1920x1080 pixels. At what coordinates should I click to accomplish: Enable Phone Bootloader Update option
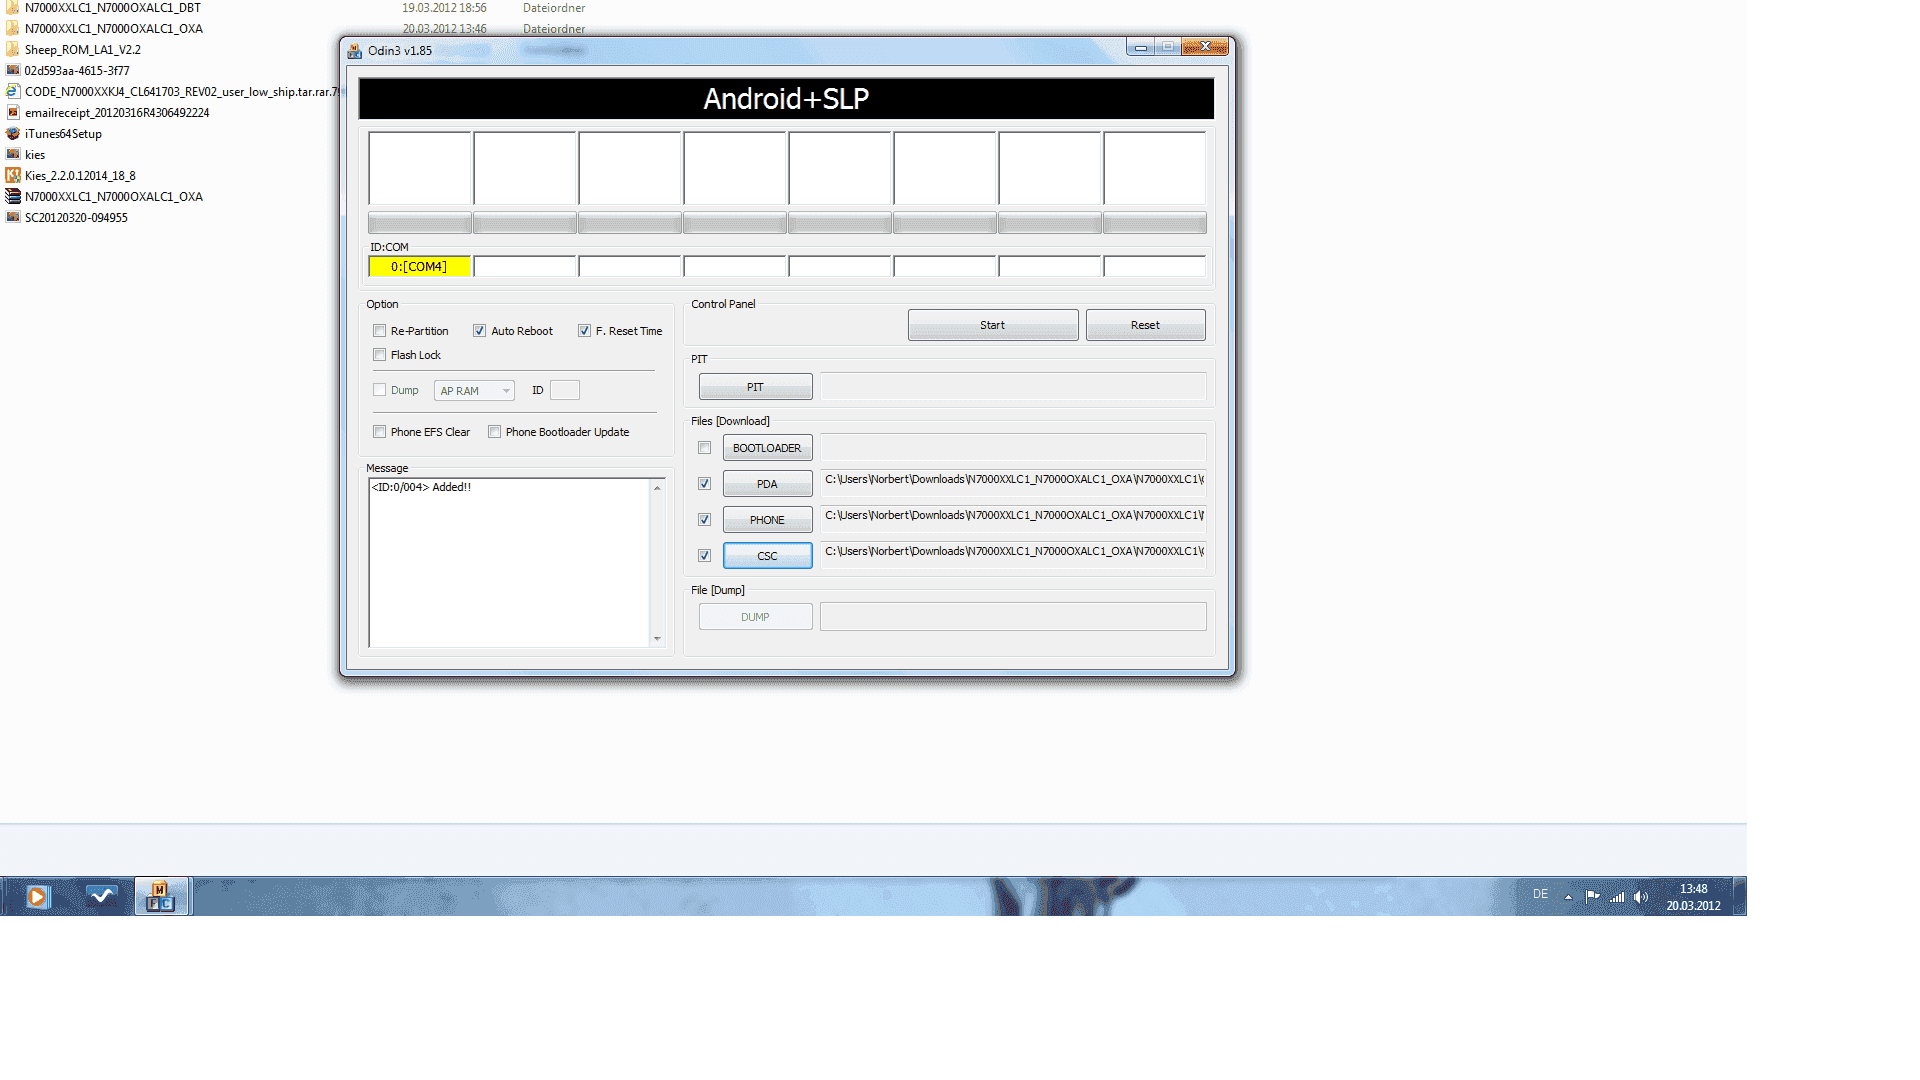pos(494,432)
